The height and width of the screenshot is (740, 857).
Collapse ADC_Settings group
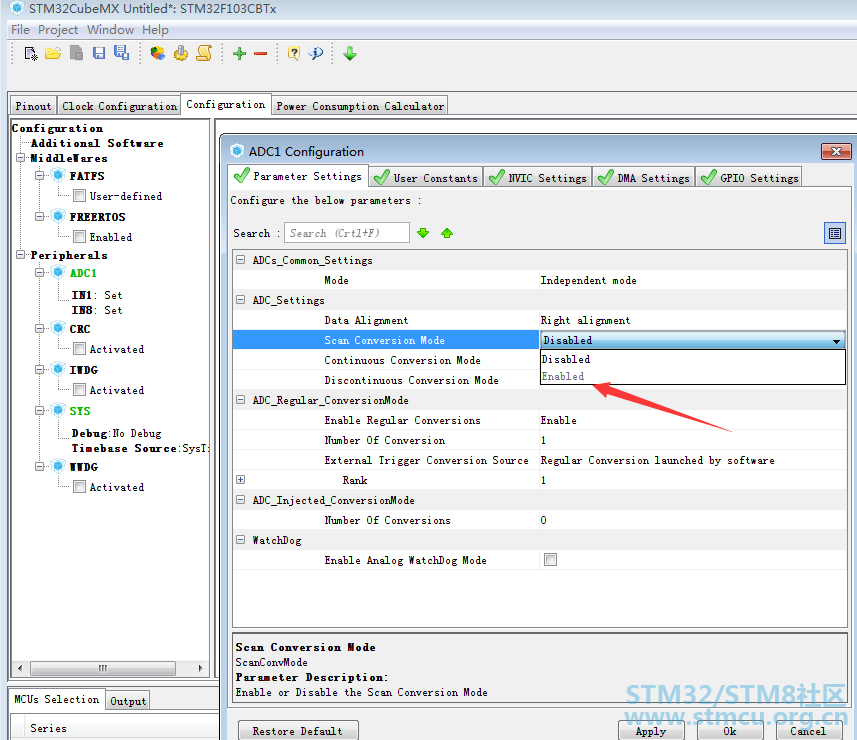[x=240, y=299]
